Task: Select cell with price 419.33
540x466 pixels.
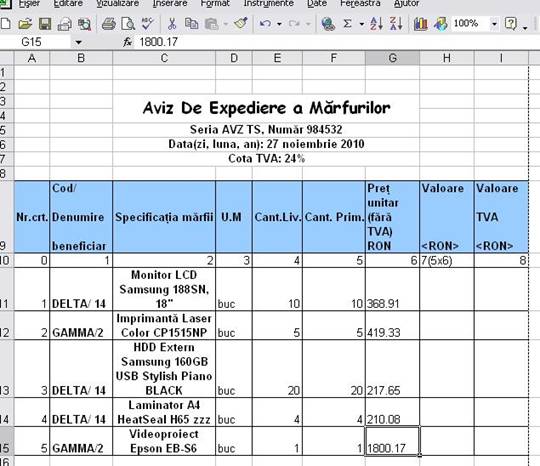Action: point(392,325)
